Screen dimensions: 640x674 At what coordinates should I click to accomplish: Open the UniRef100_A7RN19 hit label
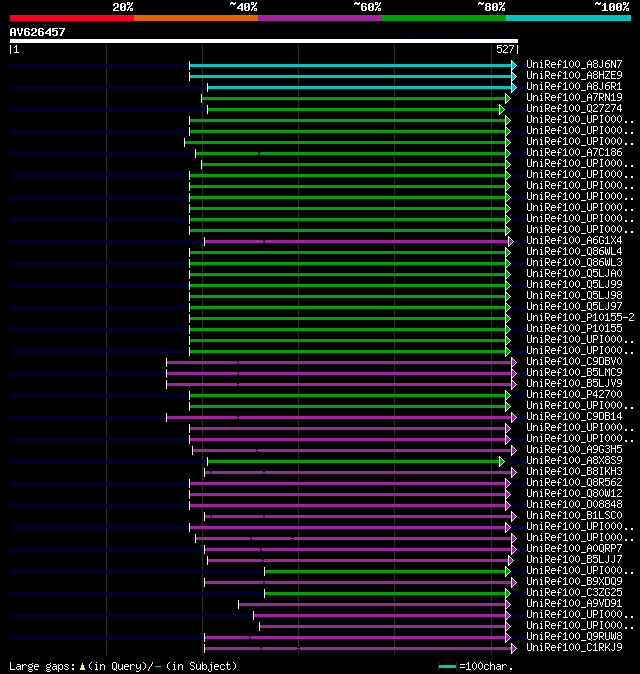[x=574, y=98]
